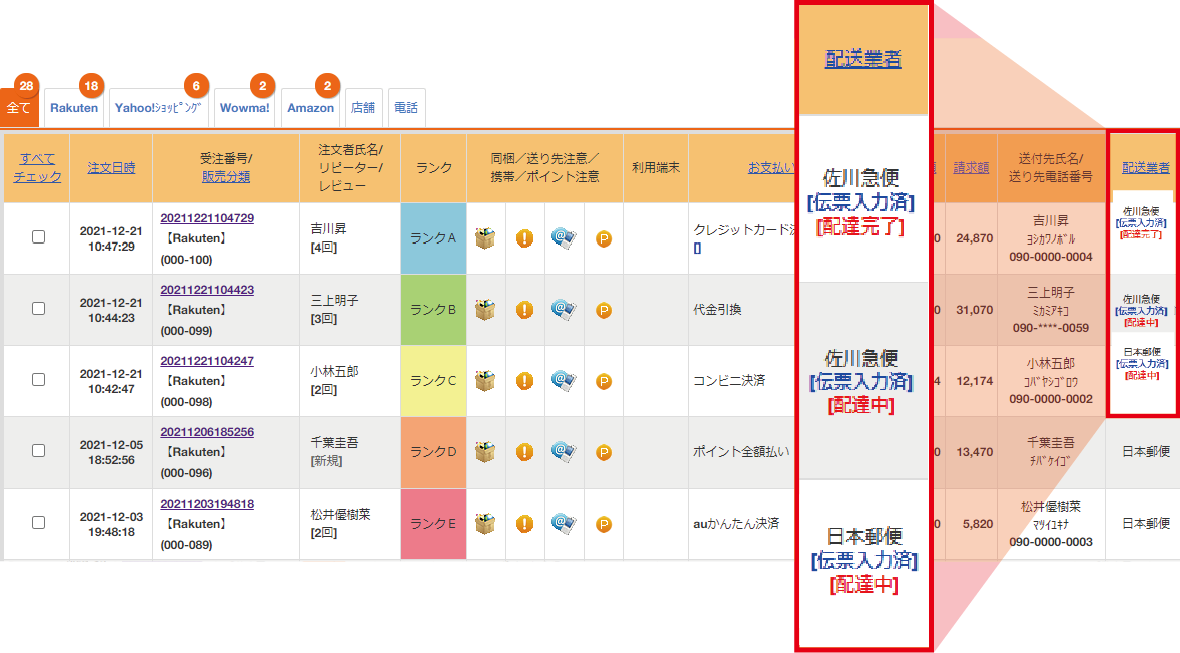Screen dimensions: 1180x653
Task: Sort by 注文日時 header link
Action: [111, 167]
